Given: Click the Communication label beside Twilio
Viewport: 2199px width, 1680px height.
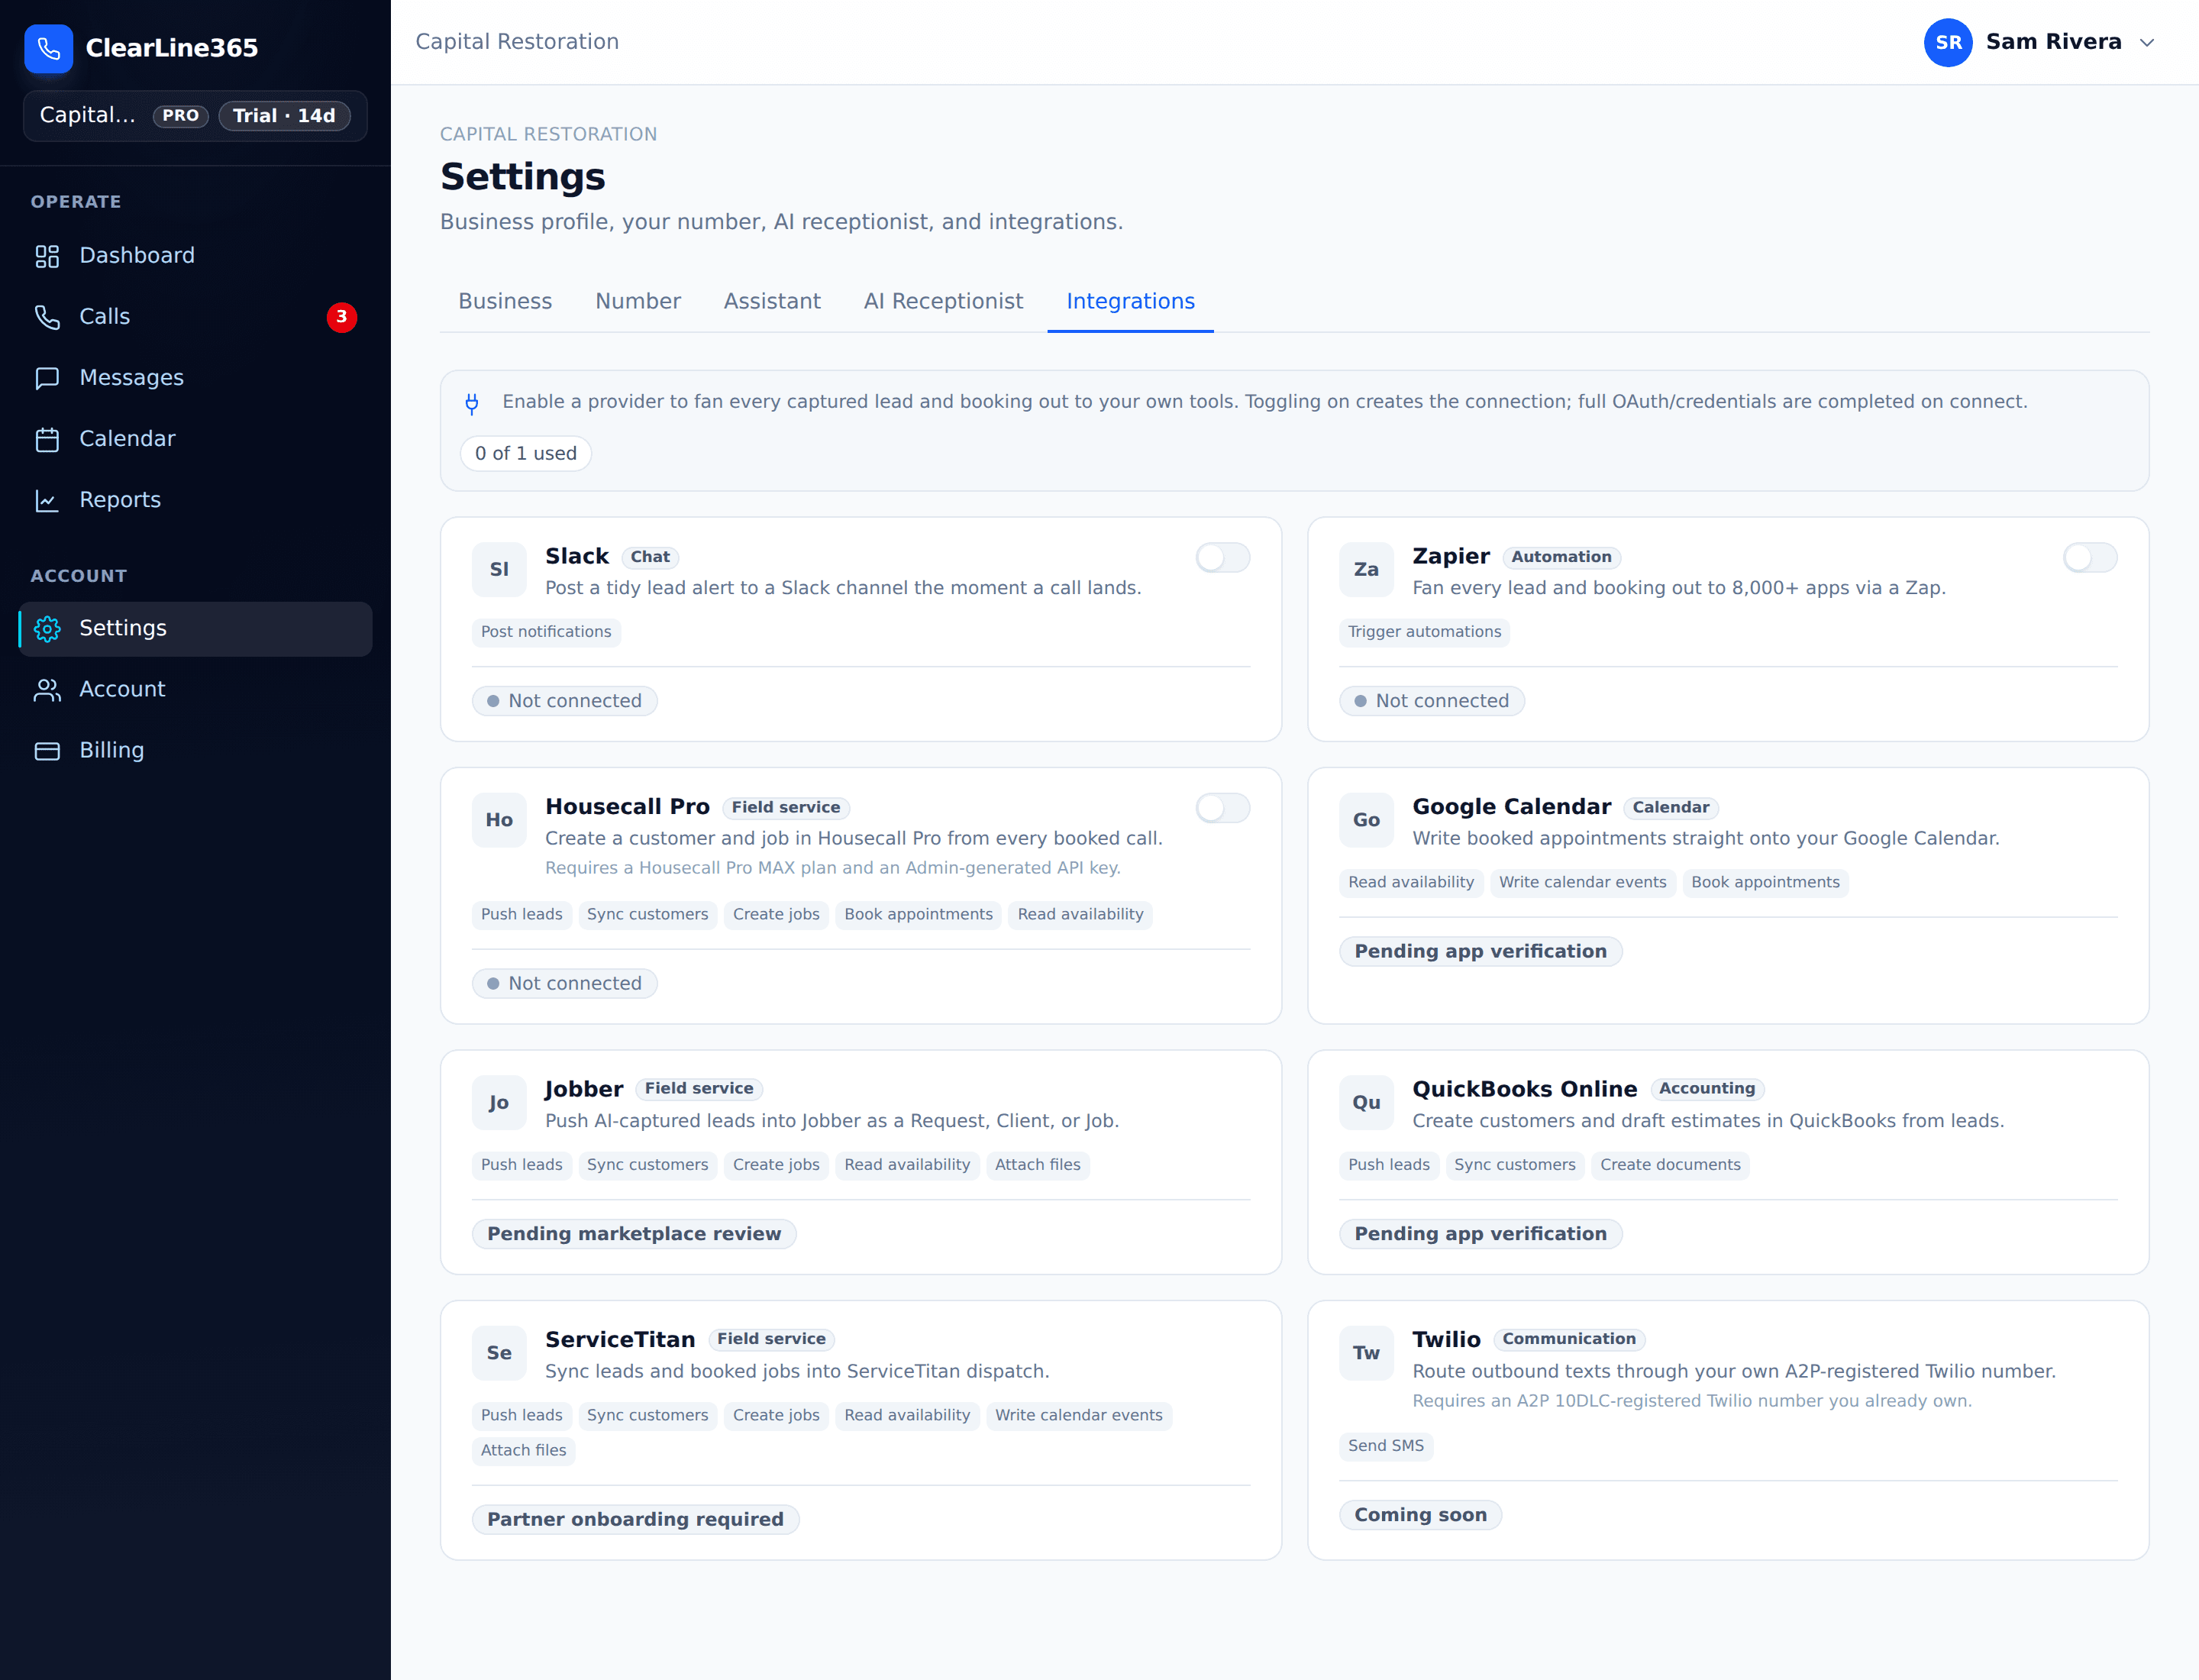Looking at the screenshot, I should (x=1569, y=1339).
